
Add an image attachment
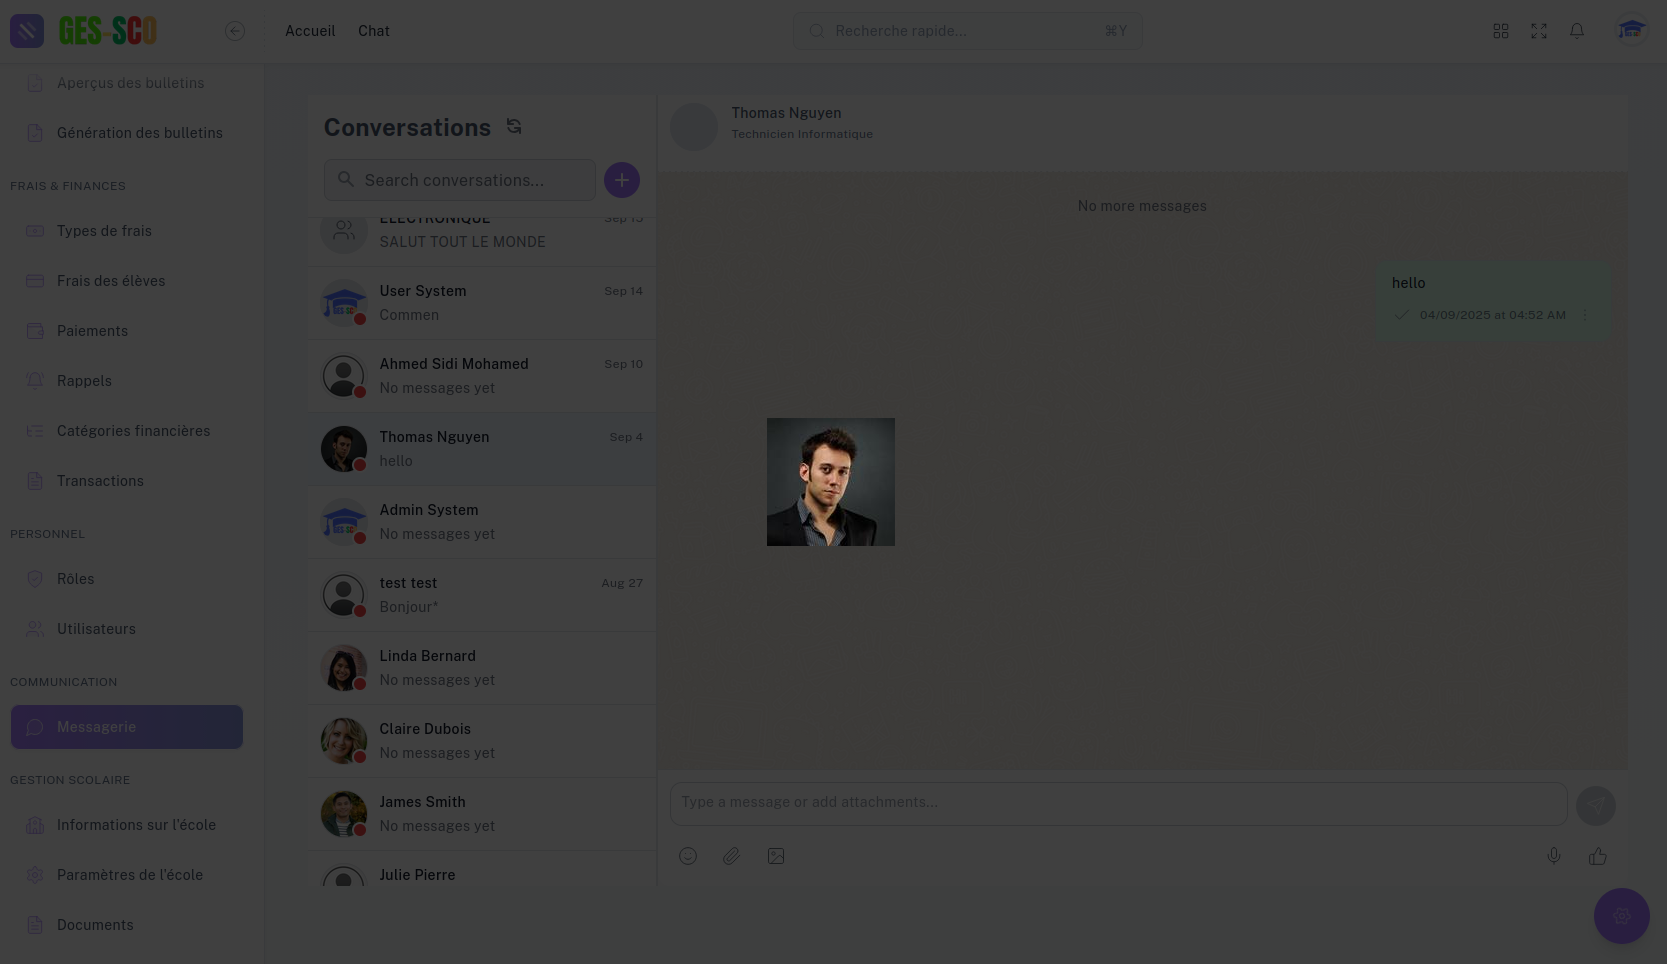point(776,856)
